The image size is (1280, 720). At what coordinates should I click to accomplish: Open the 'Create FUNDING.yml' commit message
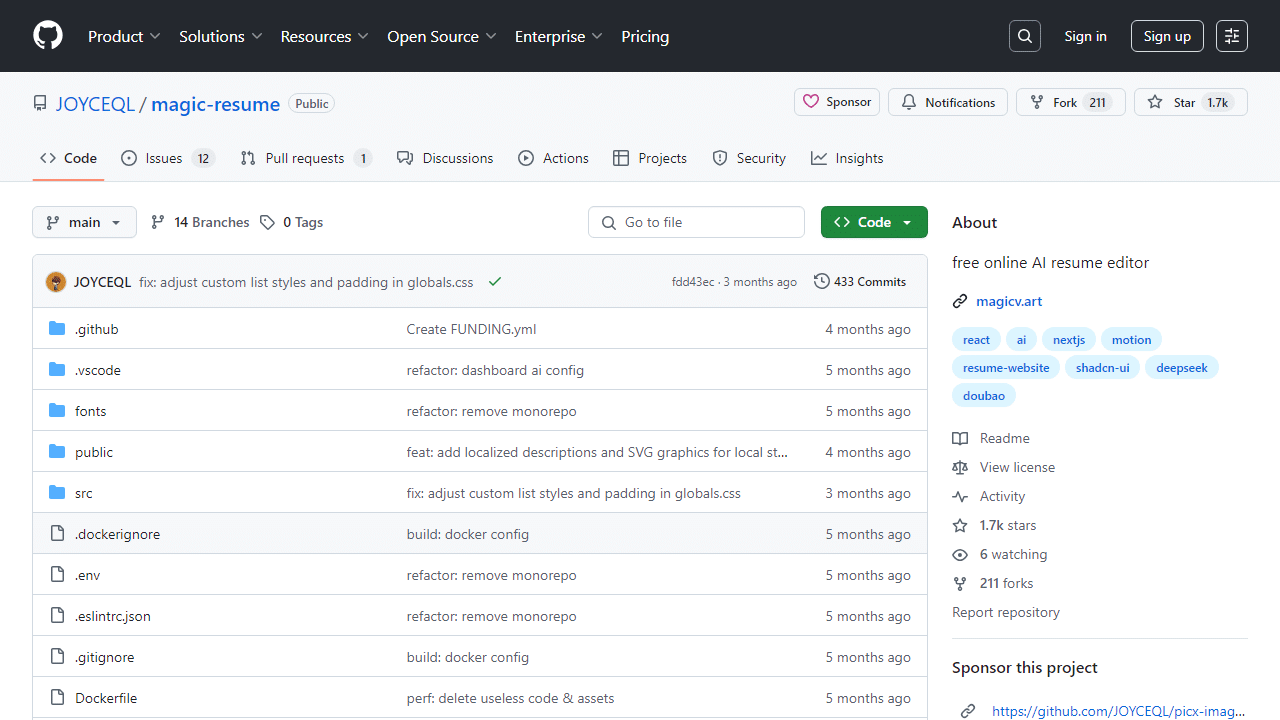point(471,329)
